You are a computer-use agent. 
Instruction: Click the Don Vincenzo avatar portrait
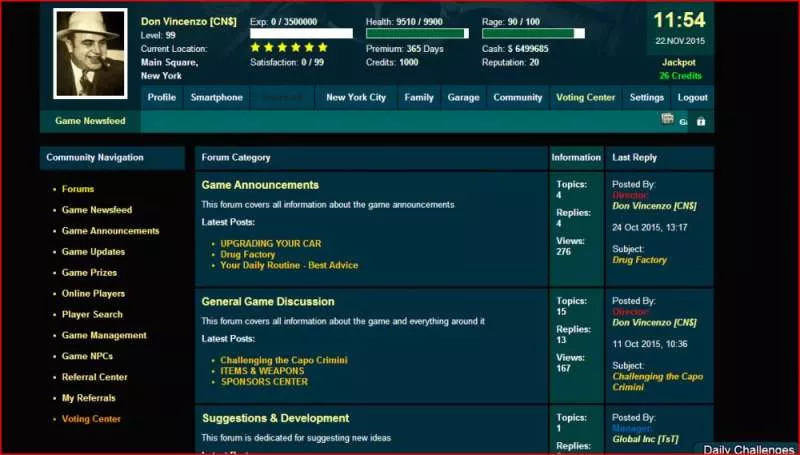90,54
